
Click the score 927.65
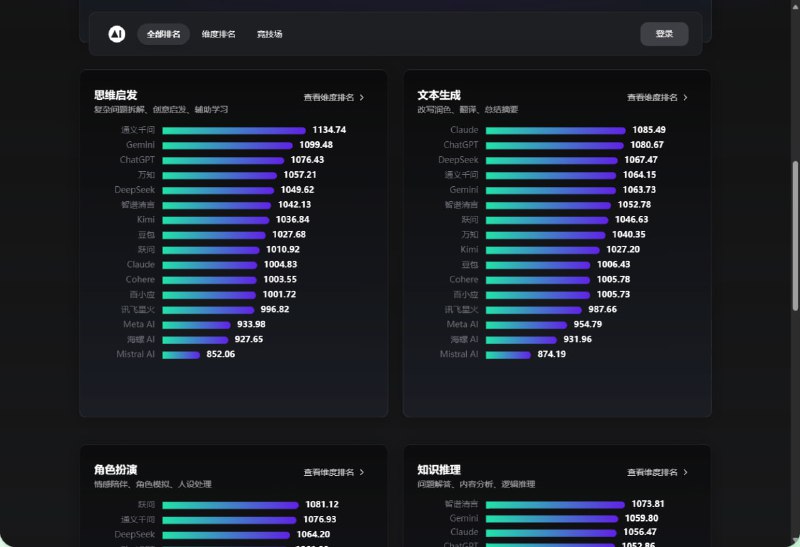click(x=249, y=339)
